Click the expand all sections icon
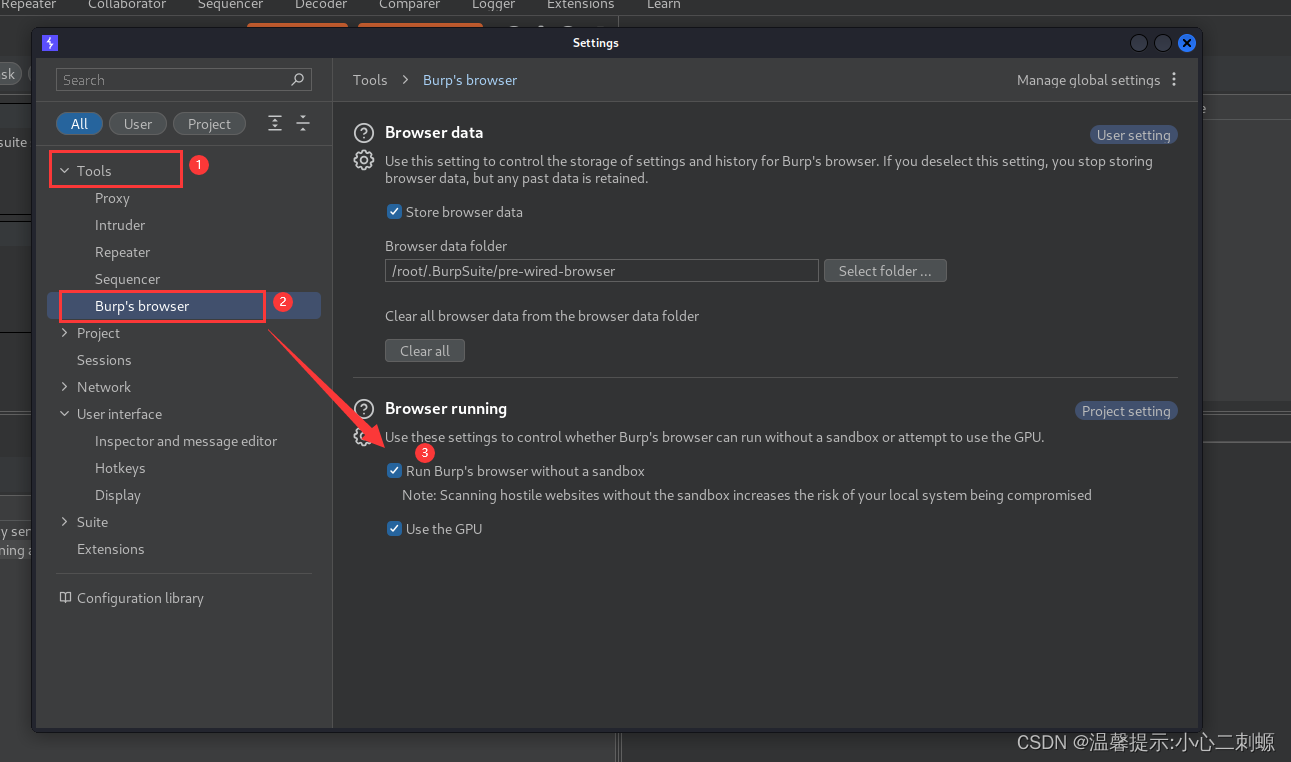This screenshot has width=1291, height=762. pos(275,124)
